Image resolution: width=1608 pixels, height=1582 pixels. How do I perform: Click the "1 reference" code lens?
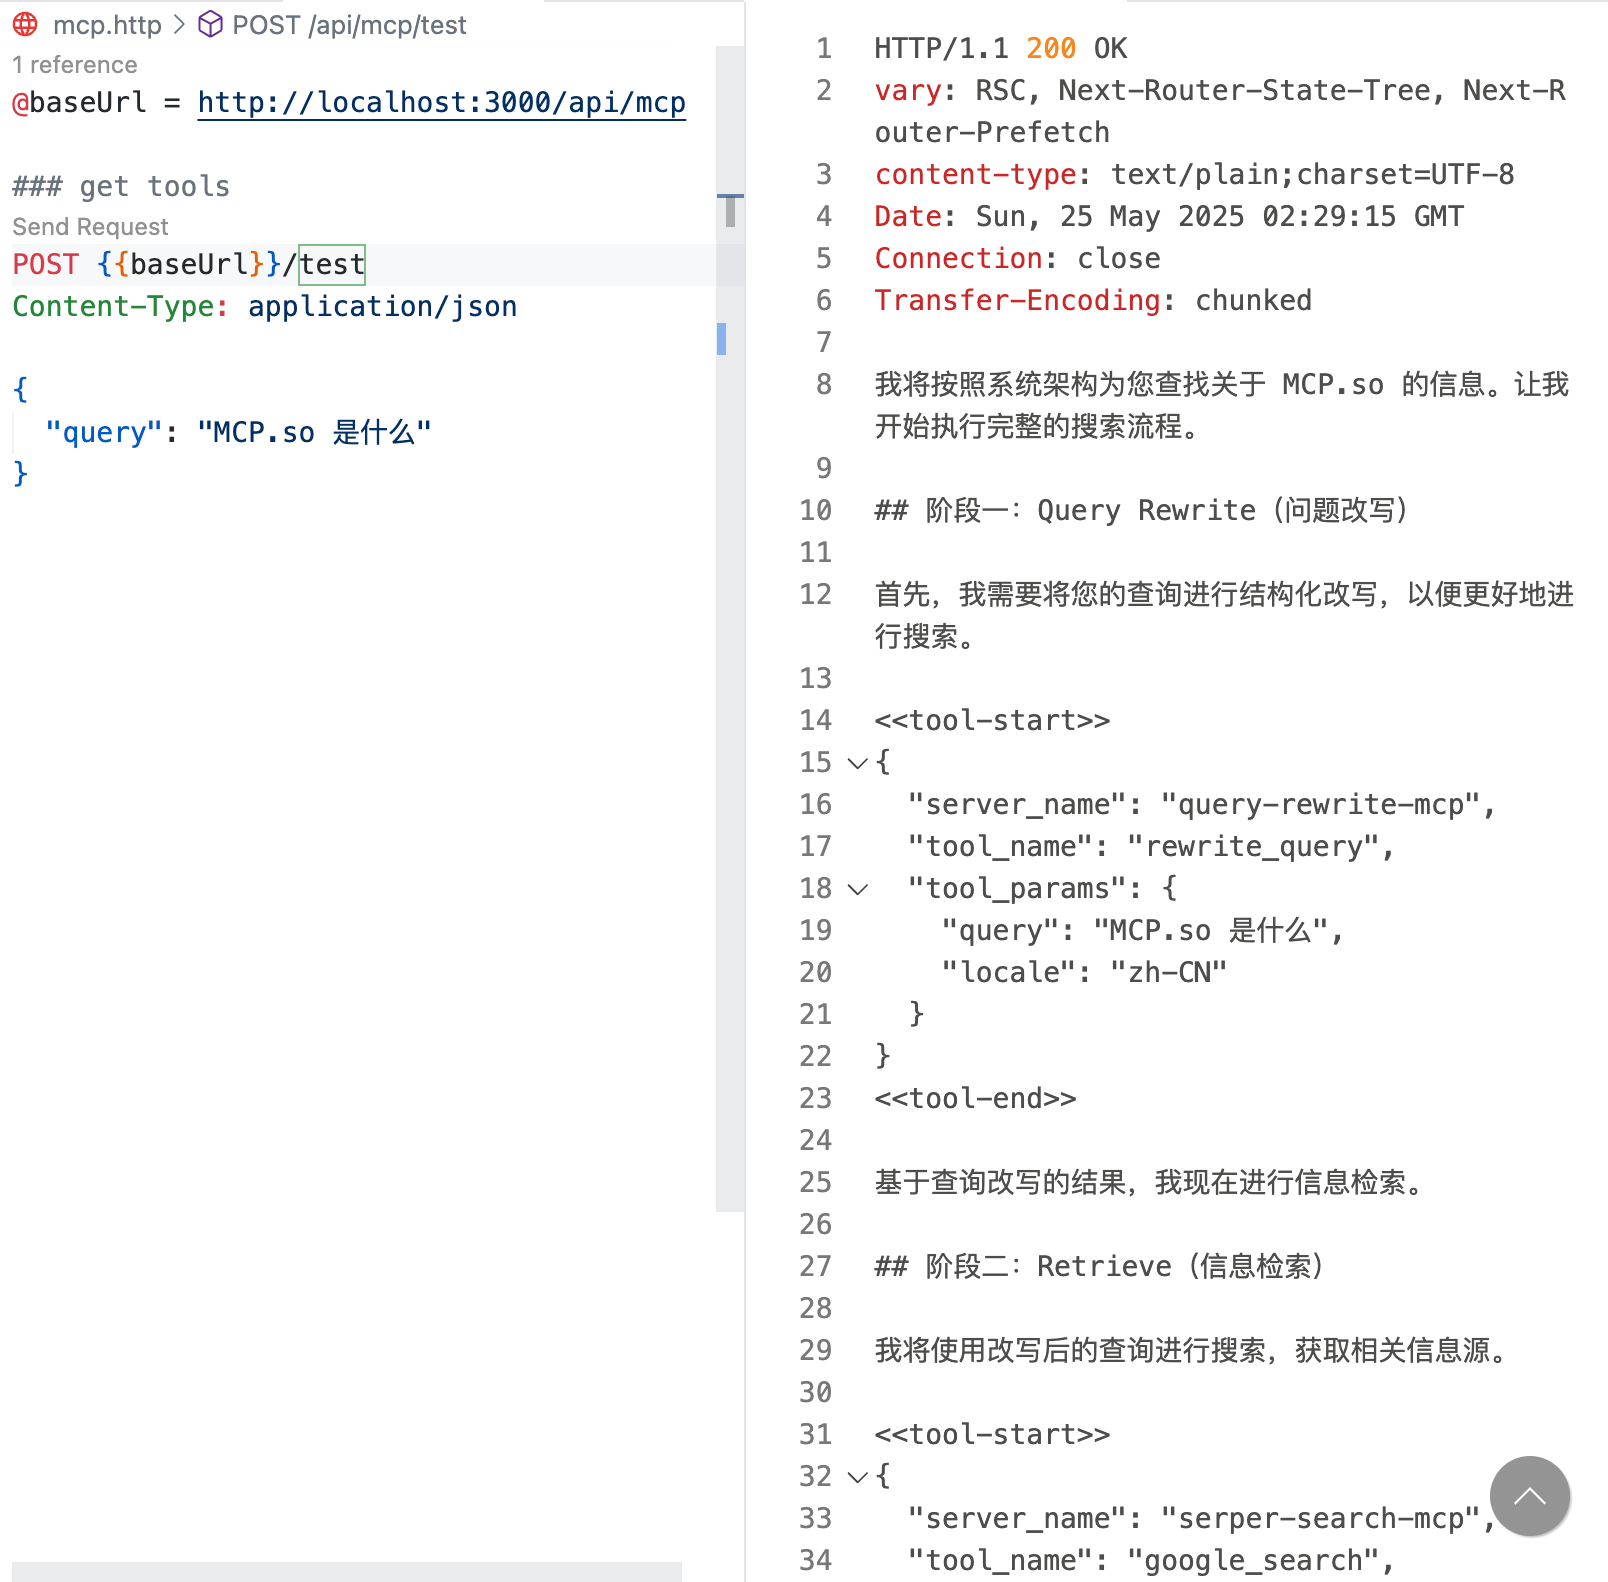pos(75,65)
